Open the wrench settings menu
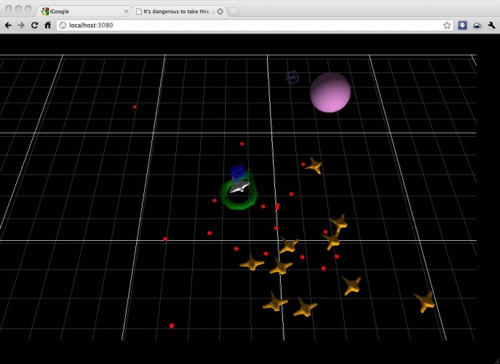Image resolution: width=500 pixels, height=364 pixels. pyautogui.click(x=491, y=25)
